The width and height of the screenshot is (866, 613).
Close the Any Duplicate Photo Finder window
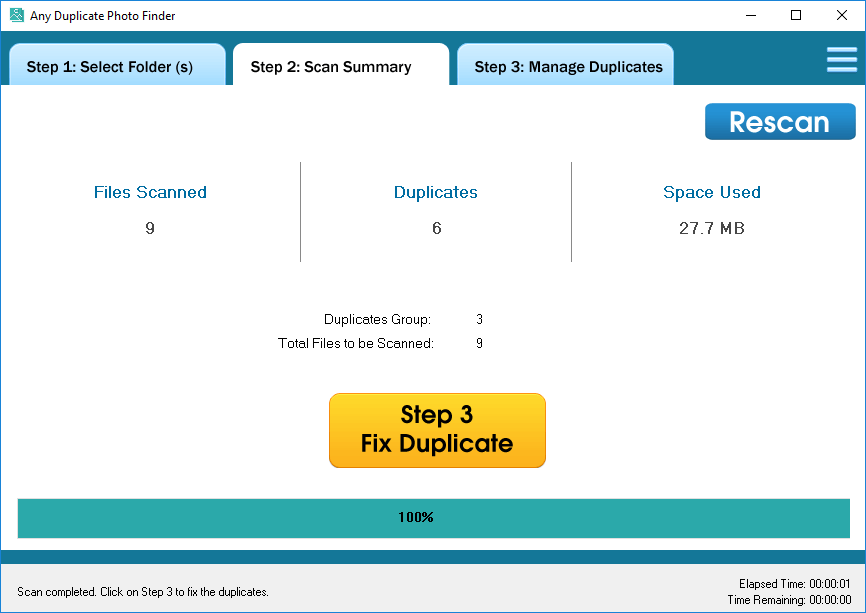point(842,15)
